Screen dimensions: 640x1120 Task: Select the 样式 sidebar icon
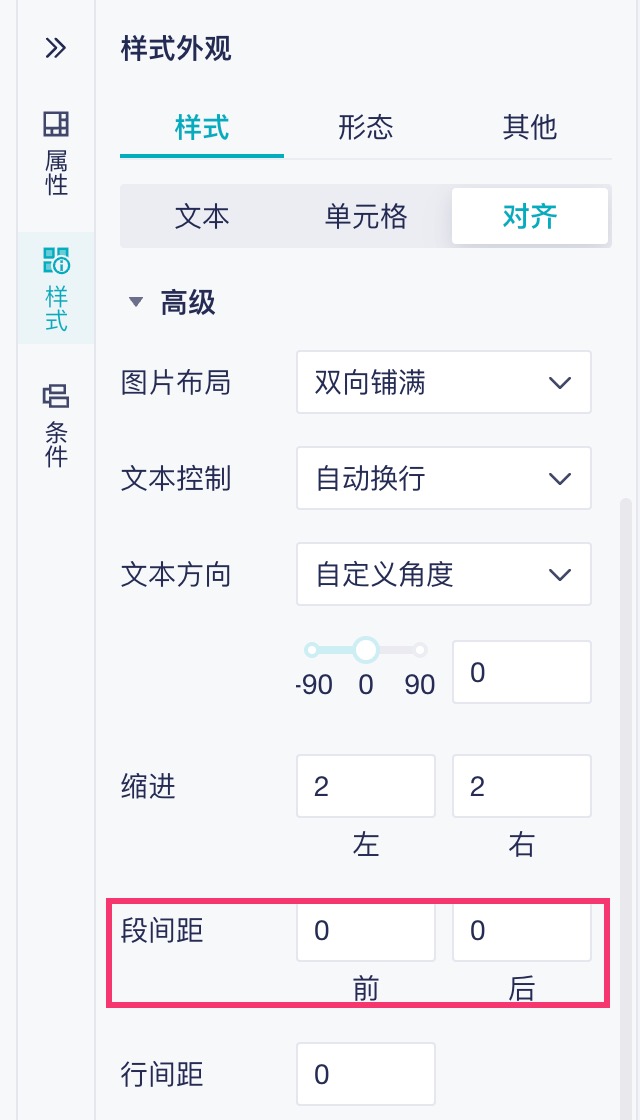(56, 289)
